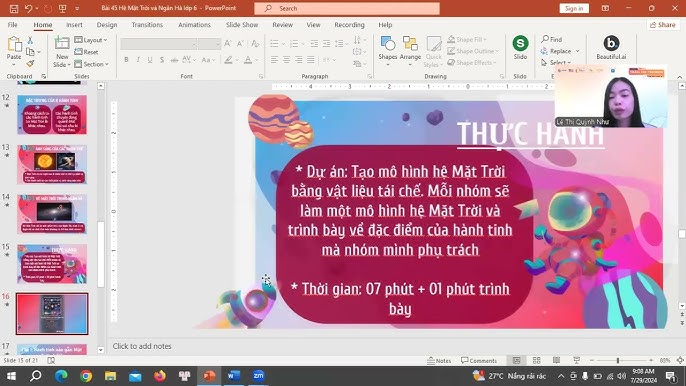Open the Windows Start menu
The image size is (686, 386).
(x=11, y=376)
